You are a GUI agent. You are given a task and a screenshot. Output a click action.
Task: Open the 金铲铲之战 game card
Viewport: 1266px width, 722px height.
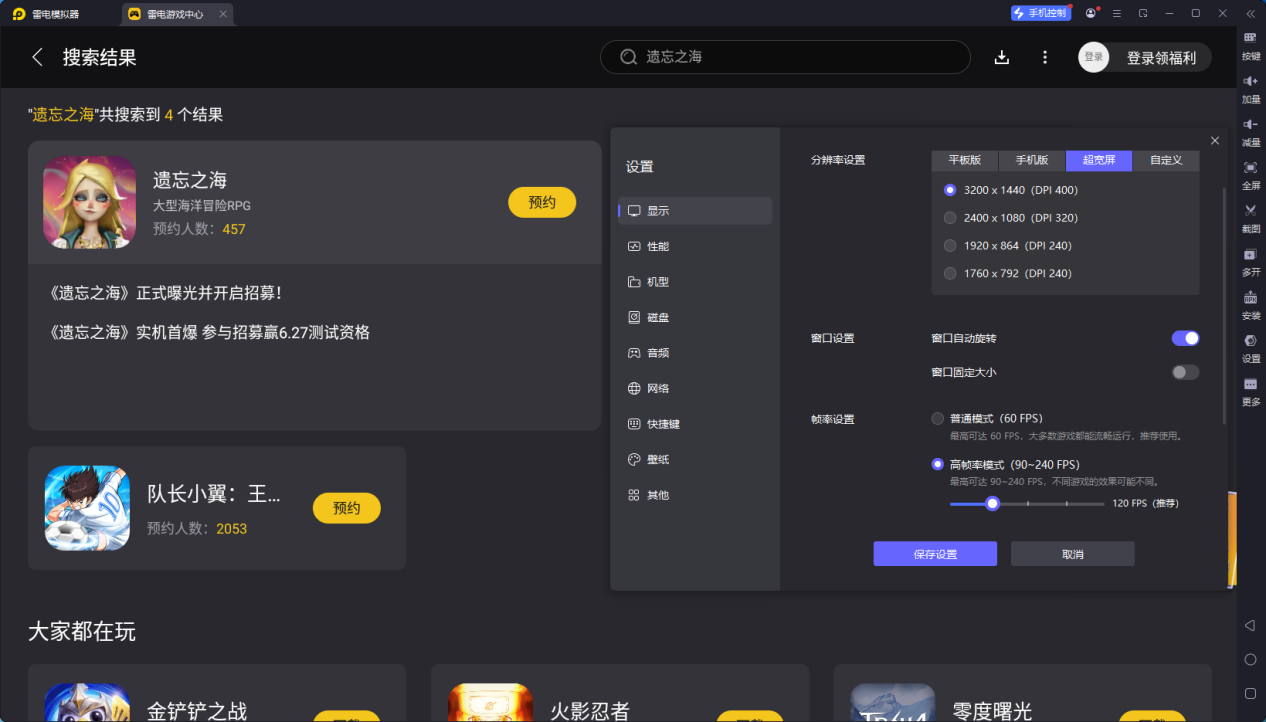tap(217, 693)
